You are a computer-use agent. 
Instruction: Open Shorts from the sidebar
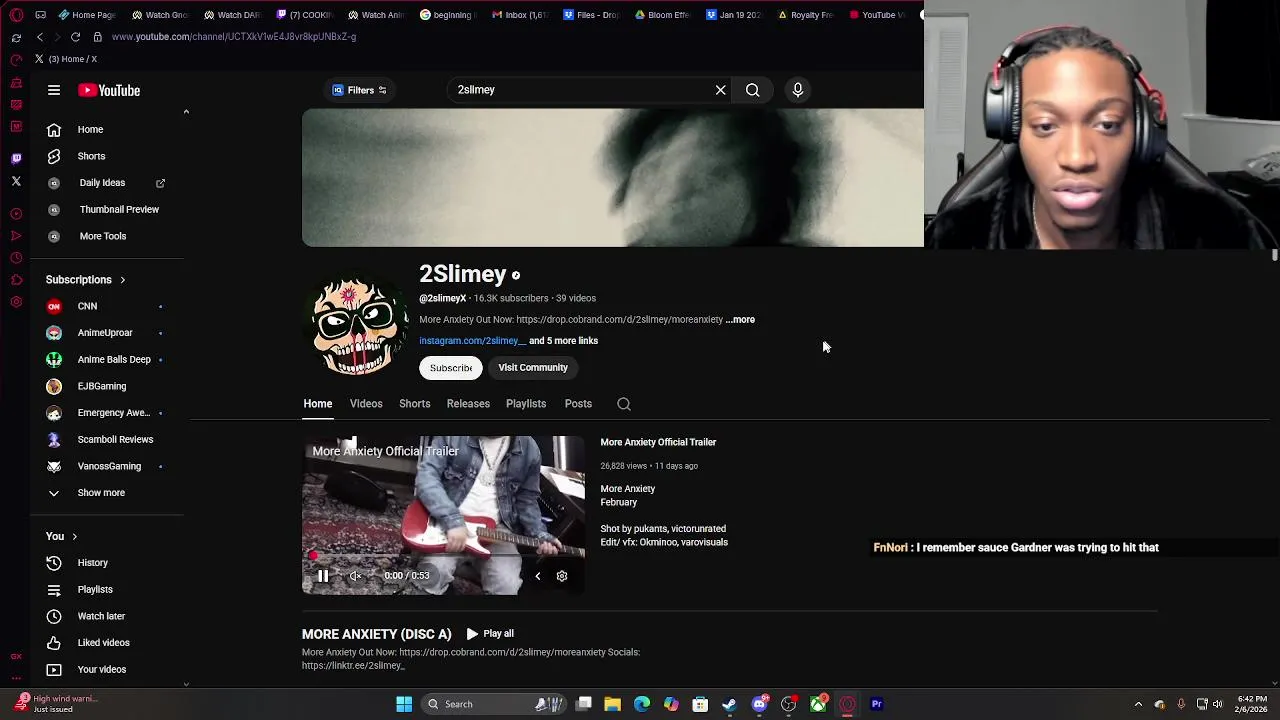click(91, 156)
